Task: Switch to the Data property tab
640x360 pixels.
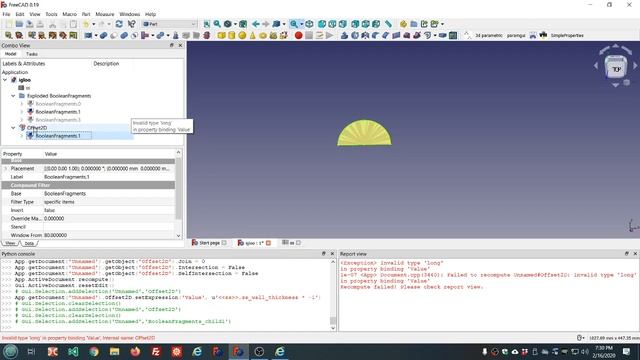Action: pos(29,243)
